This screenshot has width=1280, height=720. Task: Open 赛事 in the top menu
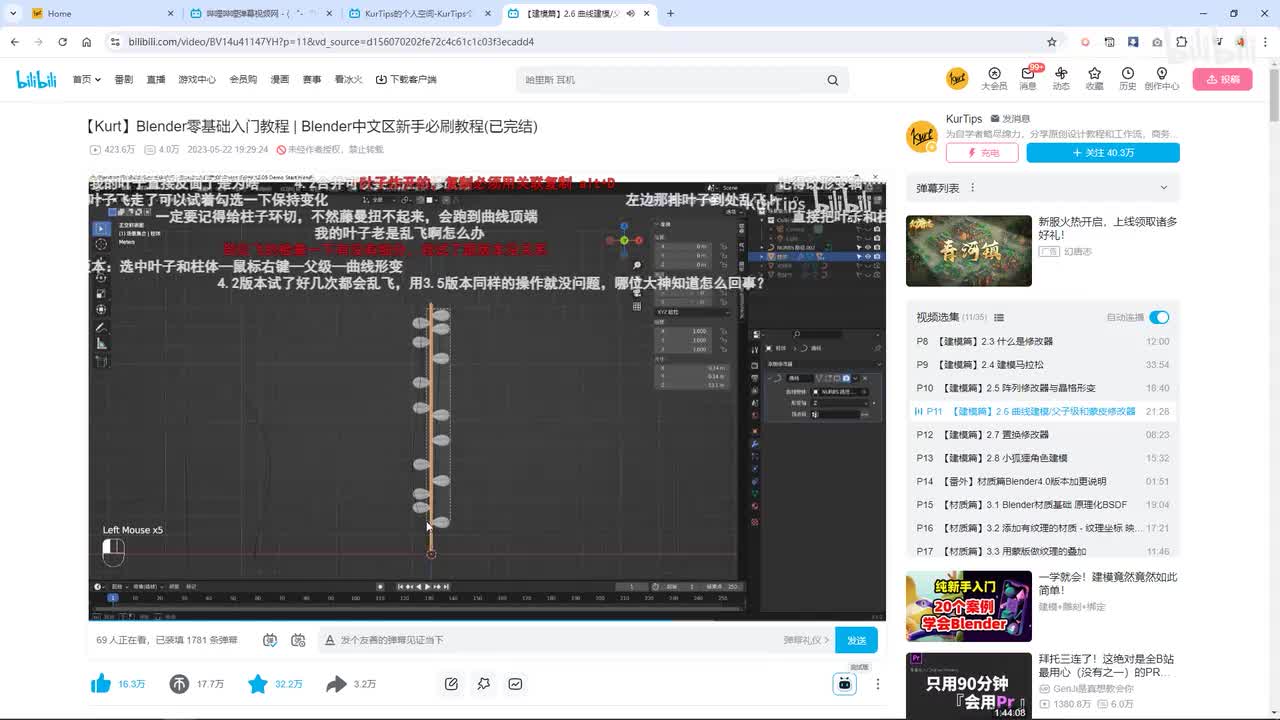(x=312, y=79)
